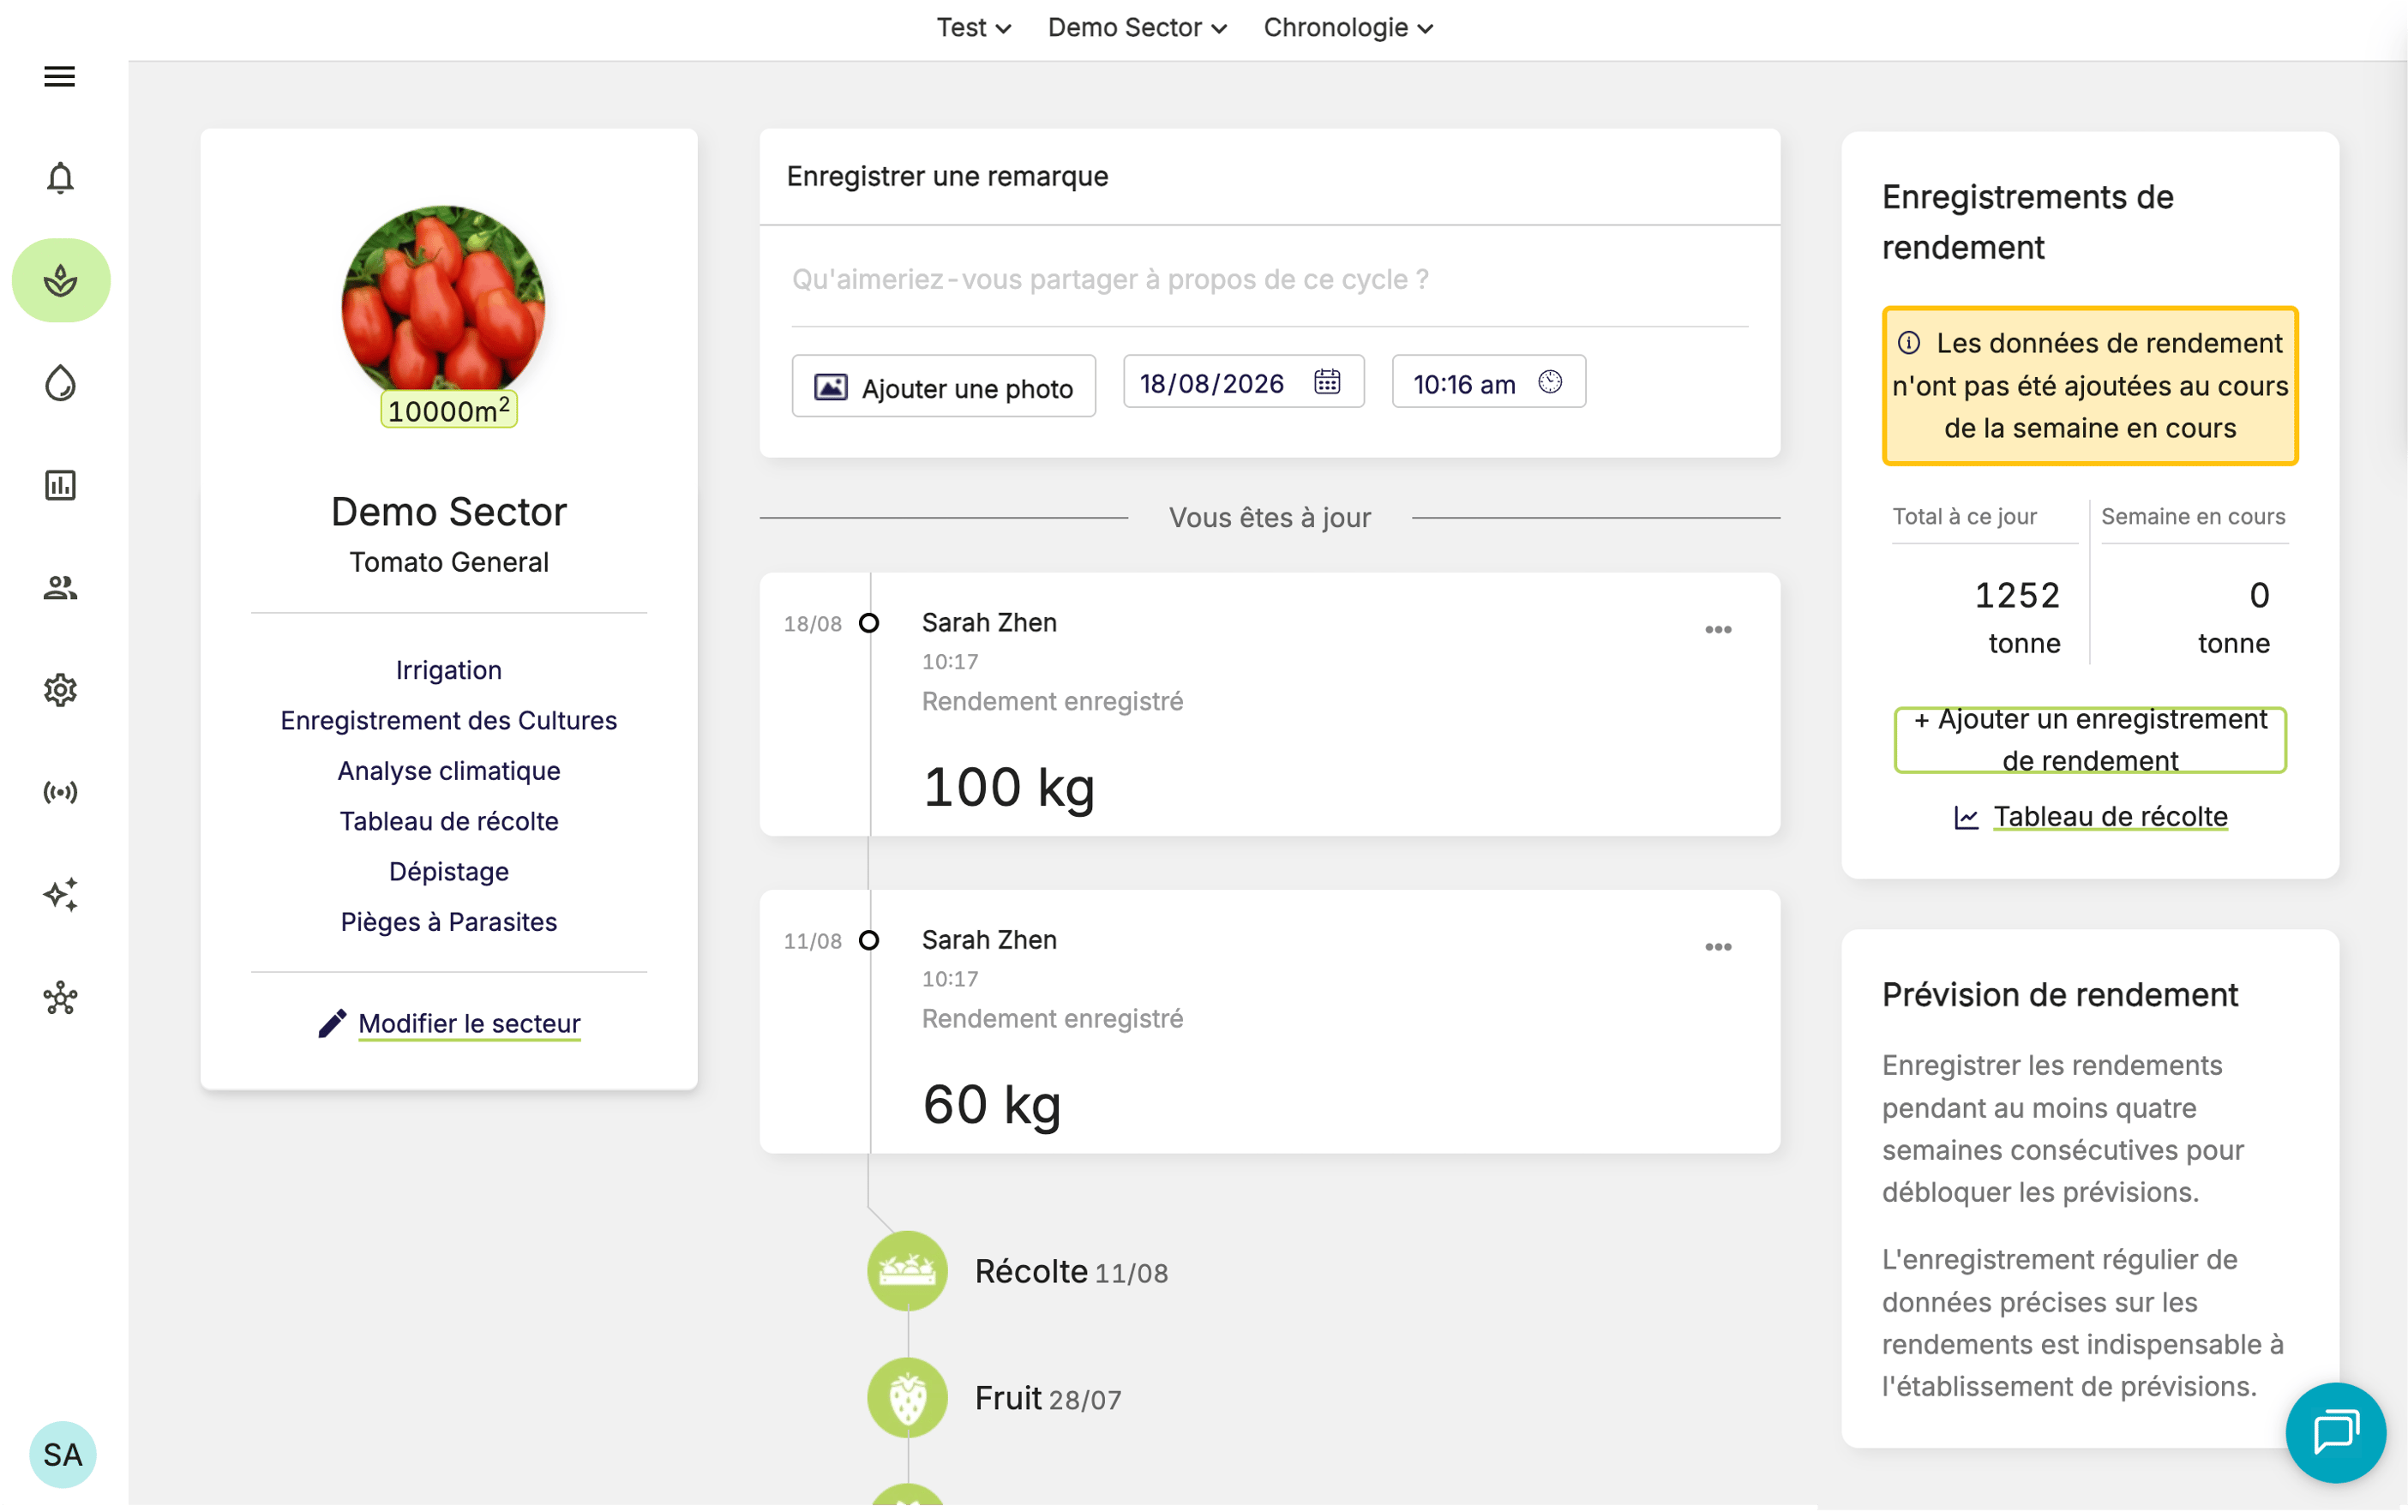Open notifications bell icon

(60, 178)
